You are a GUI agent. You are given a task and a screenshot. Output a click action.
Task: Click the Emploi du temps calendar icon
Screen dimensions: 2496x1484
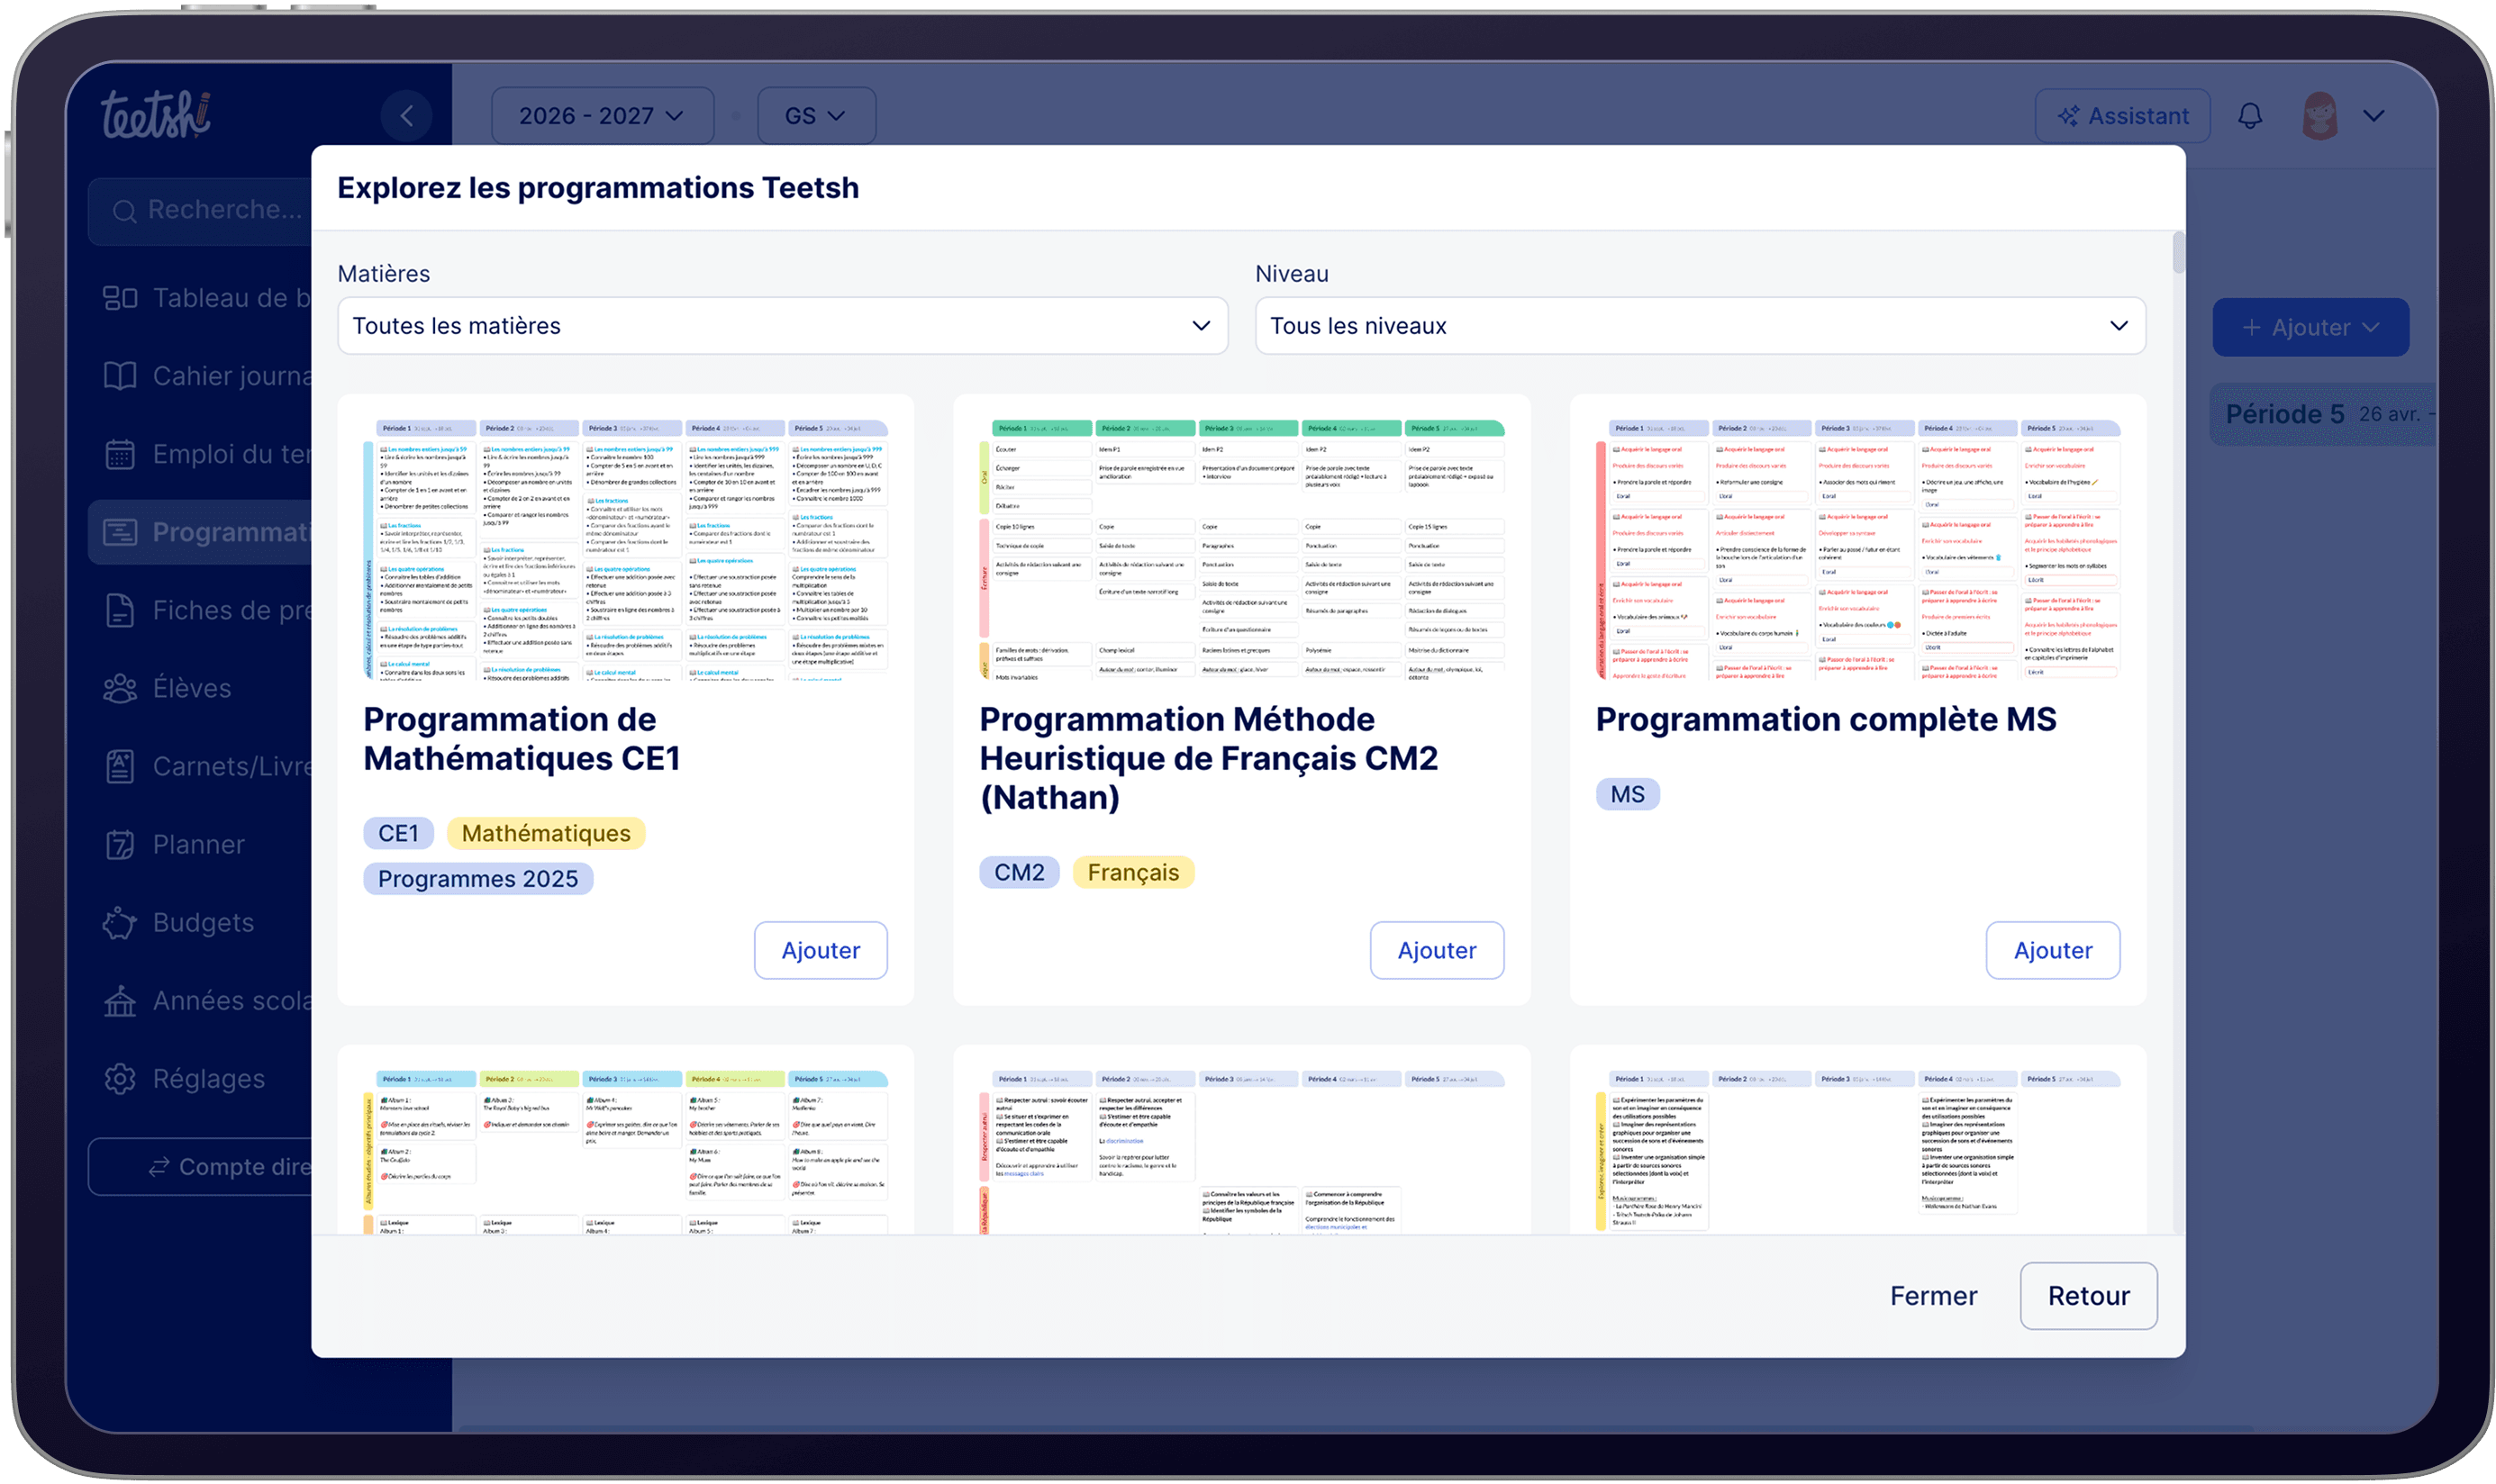(120, 454)
